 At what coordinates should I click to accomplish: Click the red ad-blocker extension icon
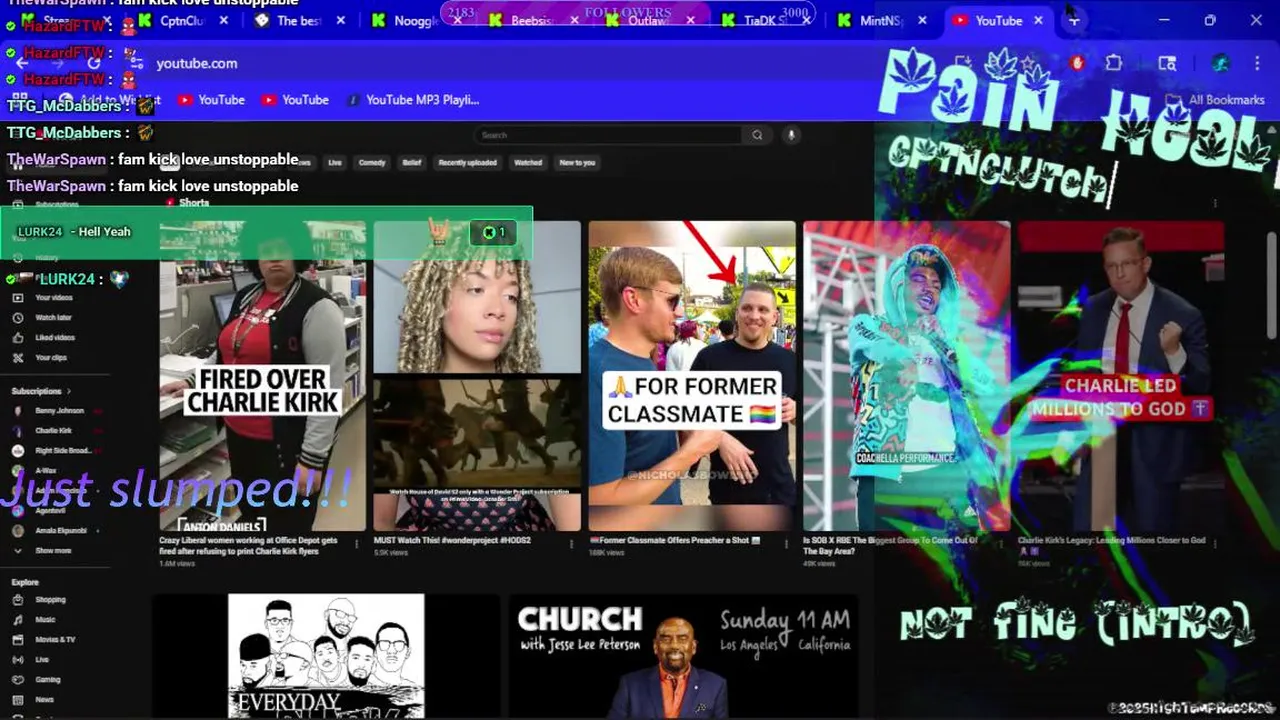click(1077, 63)
